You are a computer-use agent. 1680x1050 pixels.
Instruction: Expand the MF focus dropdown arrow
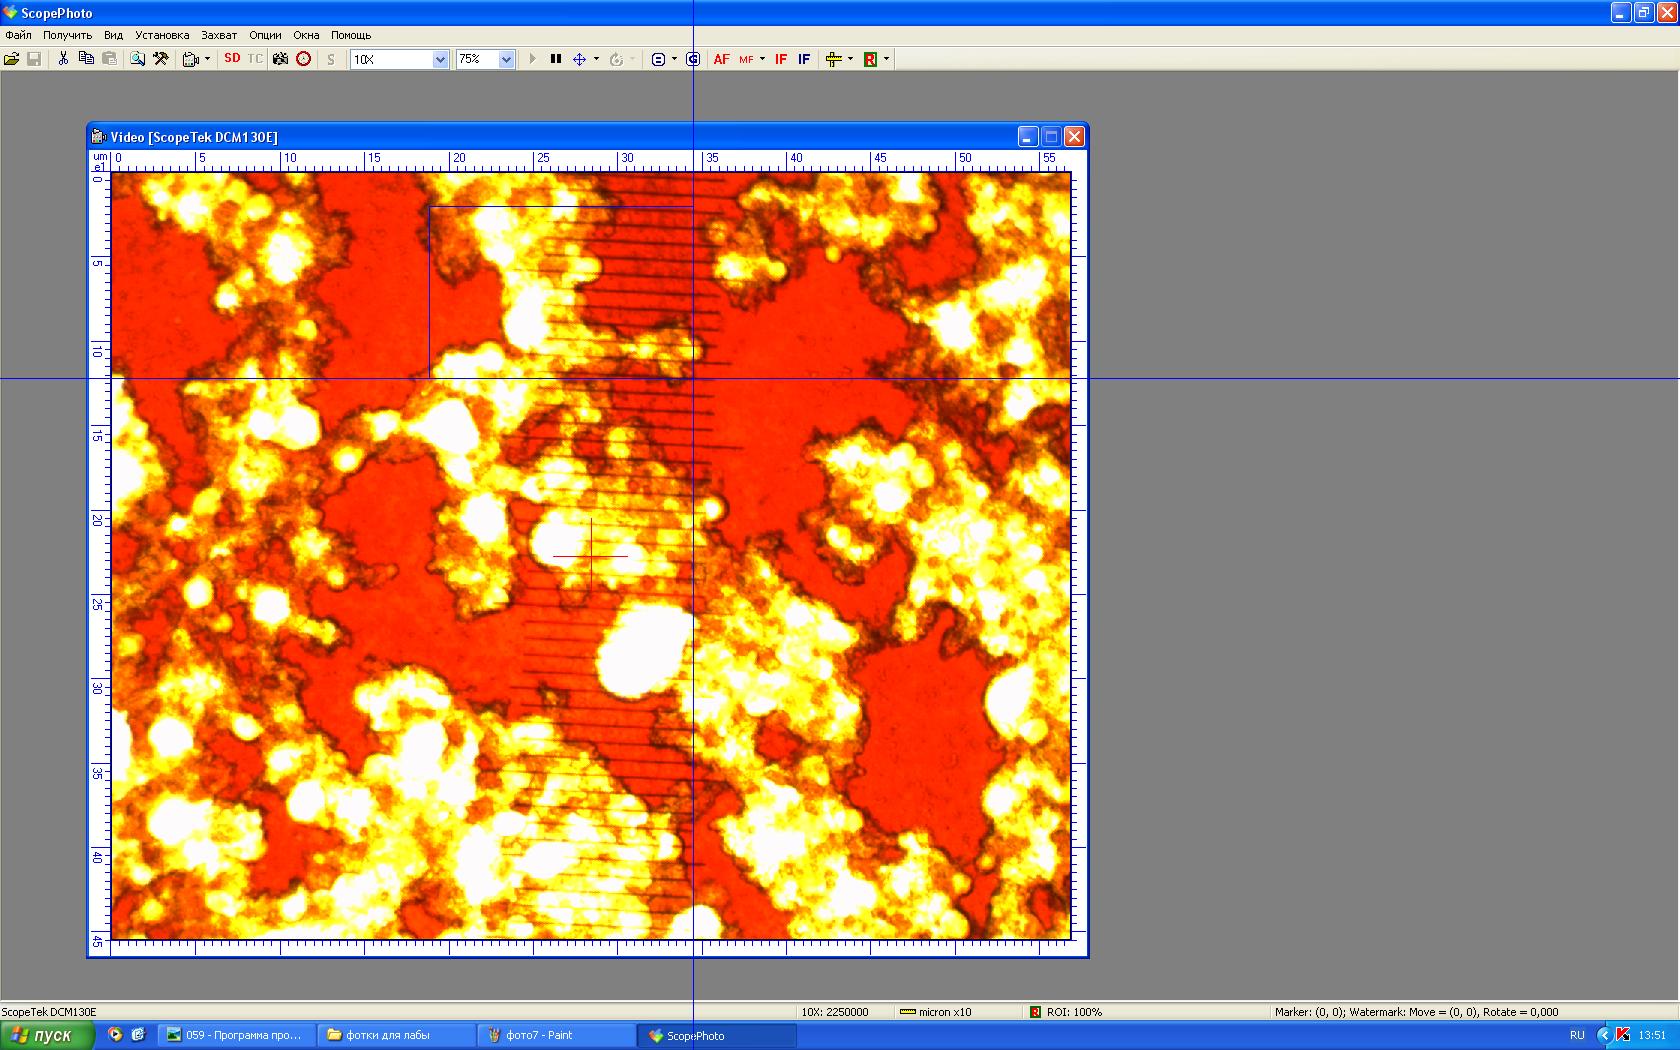(762, 59)
